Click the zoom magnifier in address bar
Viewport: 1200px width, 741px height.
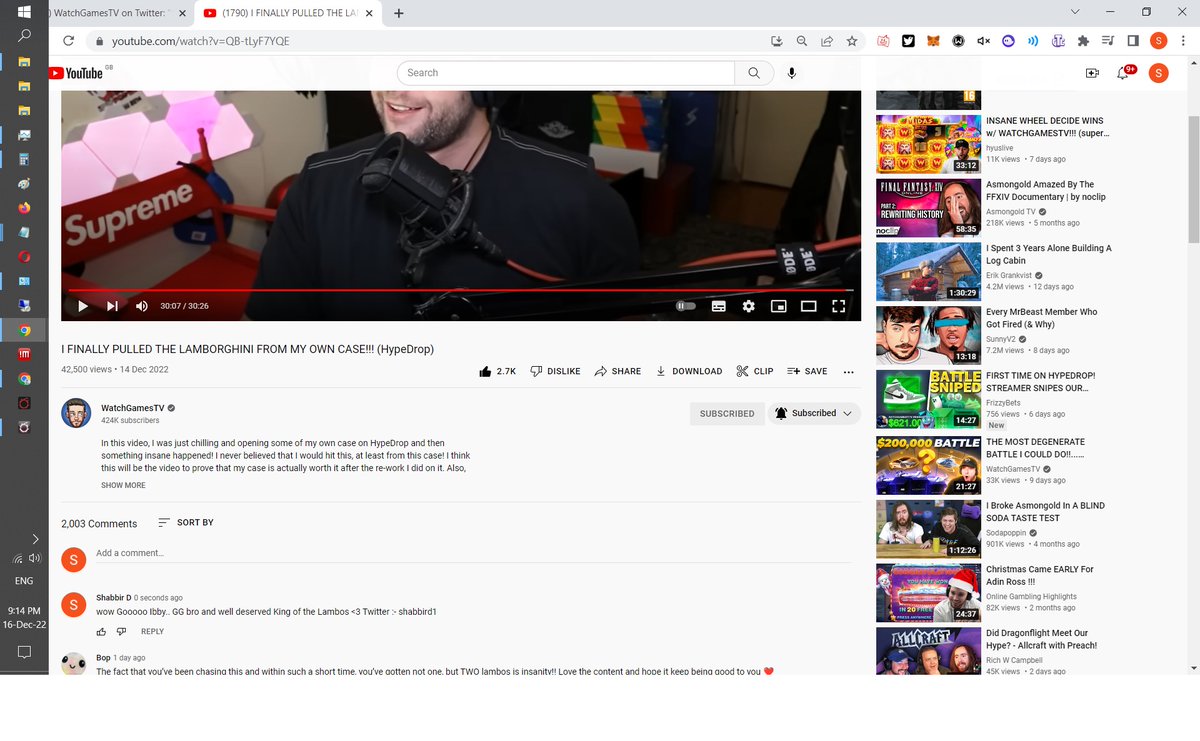tap(801, 41)
